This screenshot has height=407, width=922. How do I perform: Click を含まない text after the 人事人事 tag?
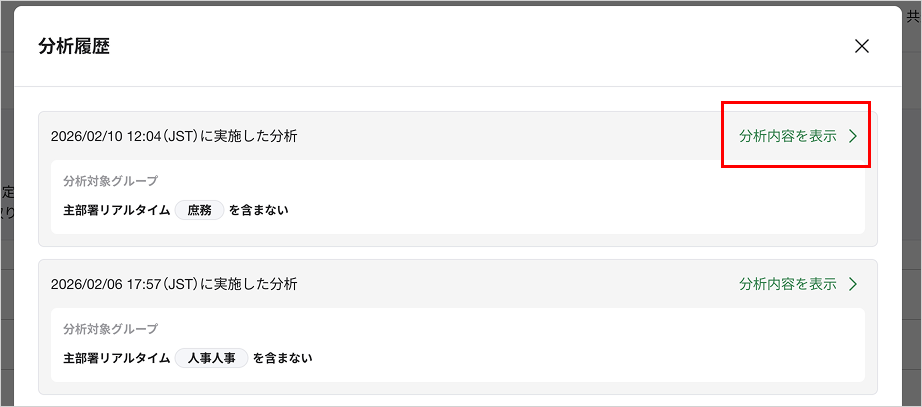(283, 358)
